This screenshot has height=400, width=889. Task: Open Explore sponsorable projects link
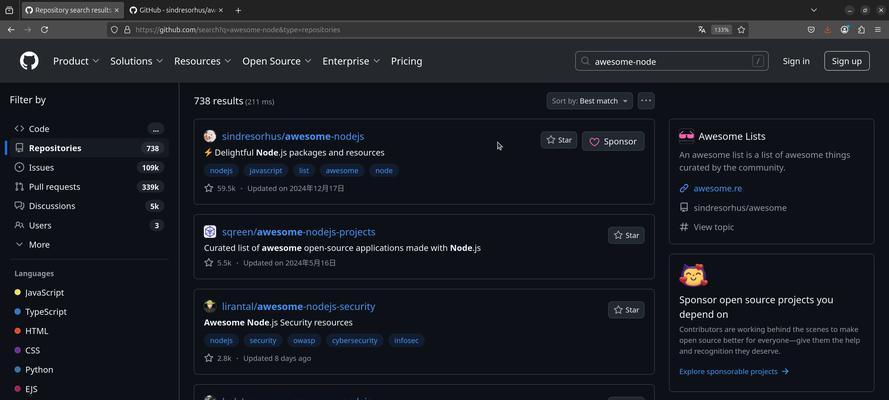[x=734, y=372]
